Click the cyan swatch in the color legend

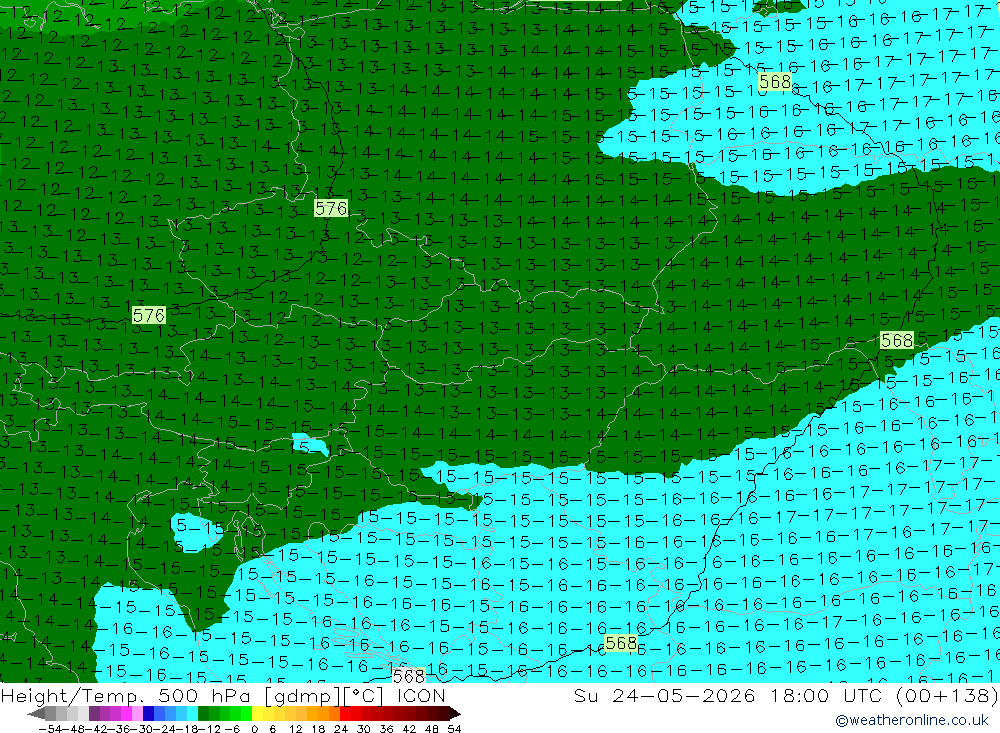pos(192,714)
